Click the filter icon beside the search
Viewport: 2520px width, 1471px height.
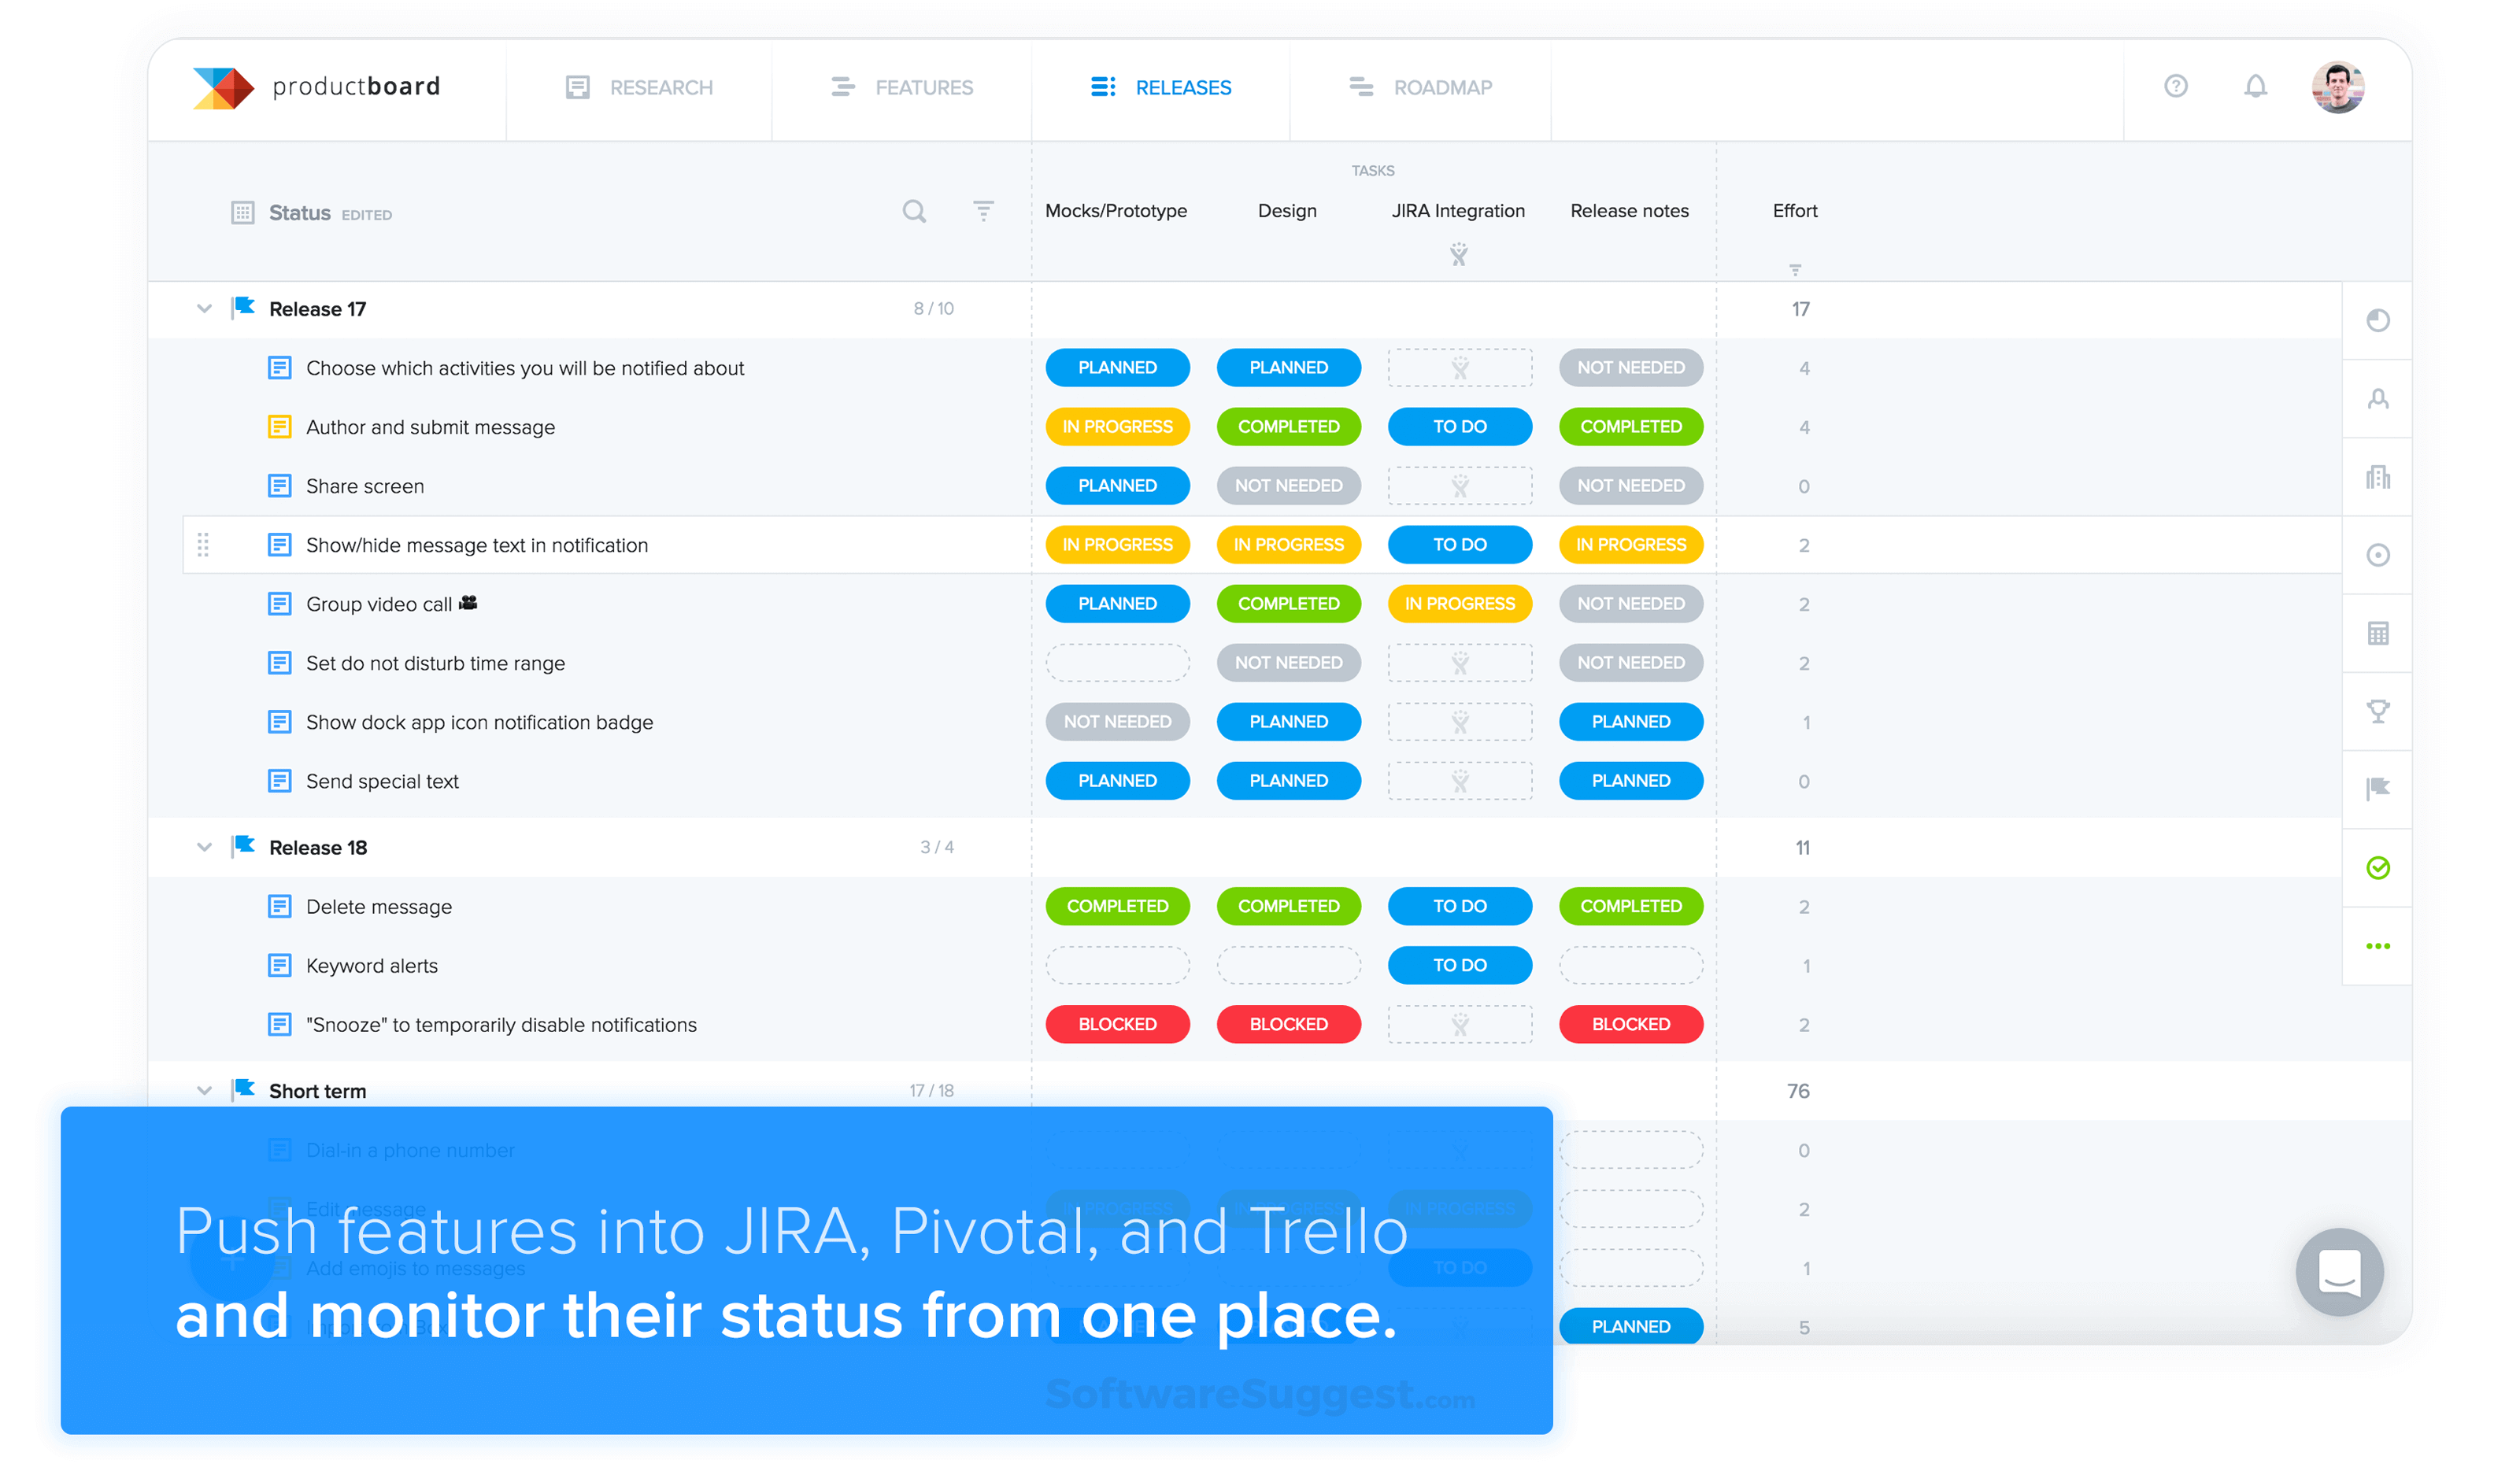(983, 212)
